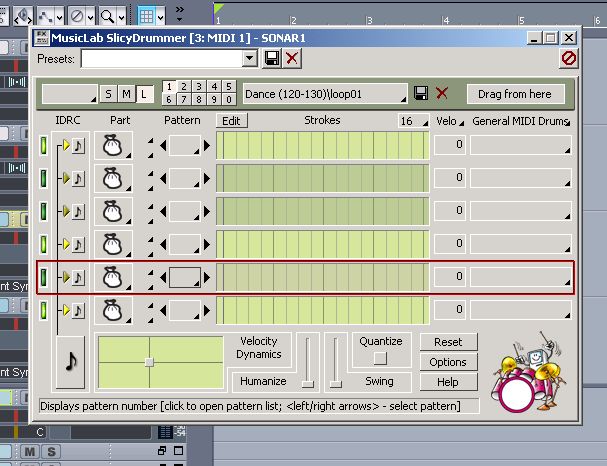This screenshot has height=466, width=607.
Task: Select pattern slot 5
Action: tap(229, 87)
